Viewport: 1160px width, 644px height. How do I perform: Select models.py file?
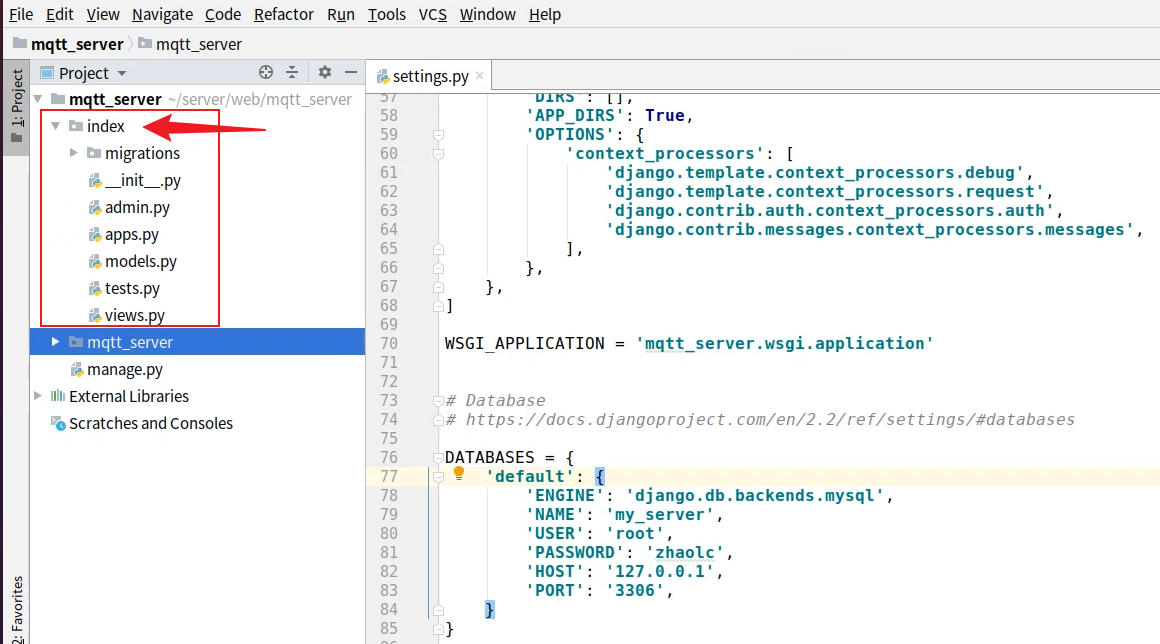(141, 262)
